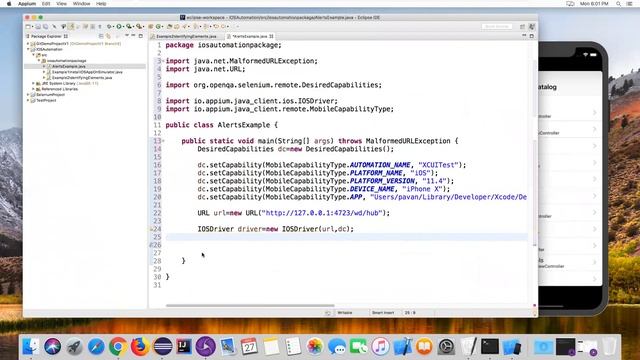Open the Help menu in menu bar

[x=101, y=4]
